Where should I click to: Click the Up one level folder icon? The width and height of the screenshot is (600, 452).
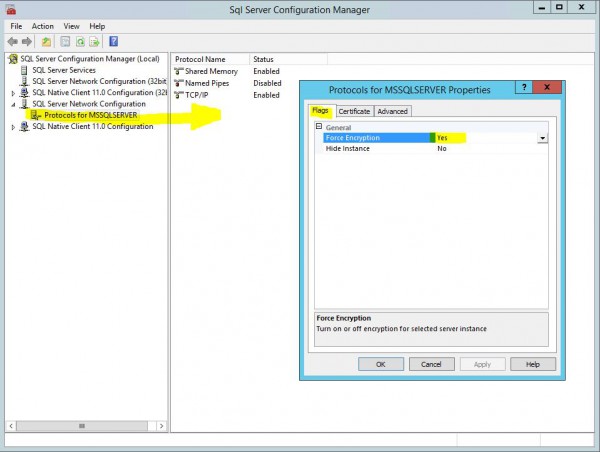46,41
